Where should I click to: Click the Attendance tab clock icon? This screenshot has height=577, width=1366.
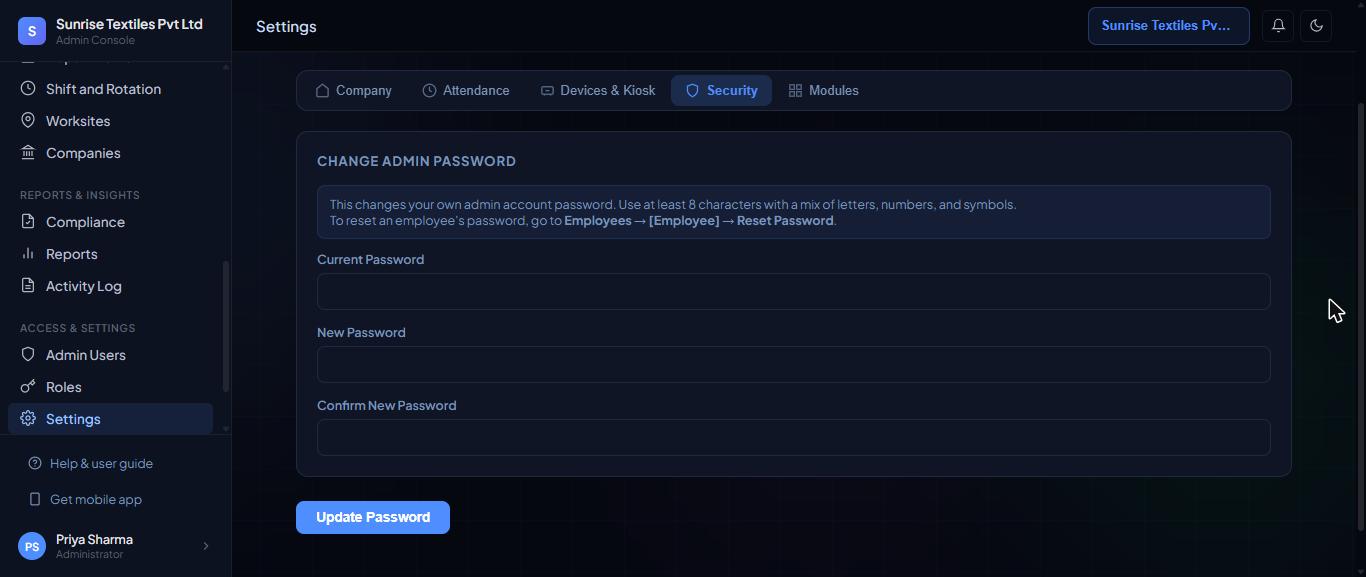(x=429, y=91)
